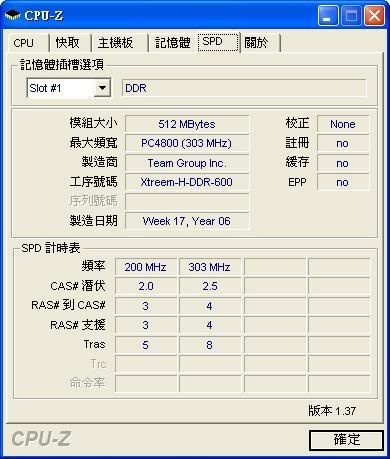The width and height of the screenshot is (390, 459).
Task: Click the 製造日期 label
Action: [x=94, y=221]
